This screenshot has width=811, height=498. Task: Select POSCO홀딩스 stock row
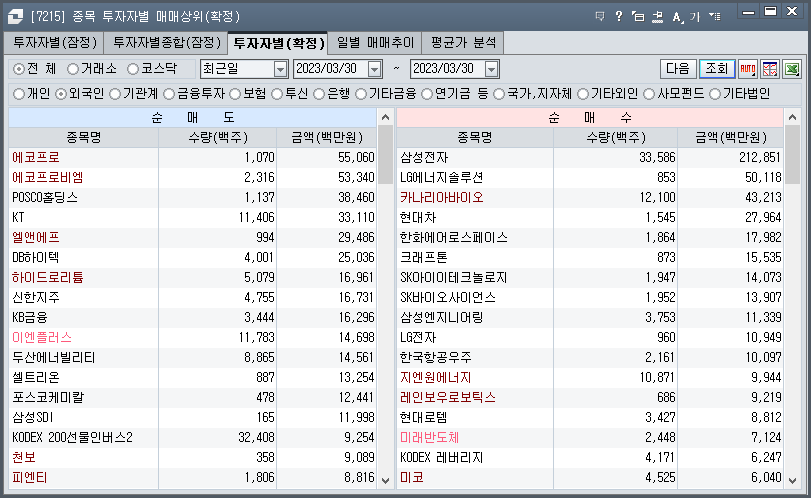tap(192, 198)
